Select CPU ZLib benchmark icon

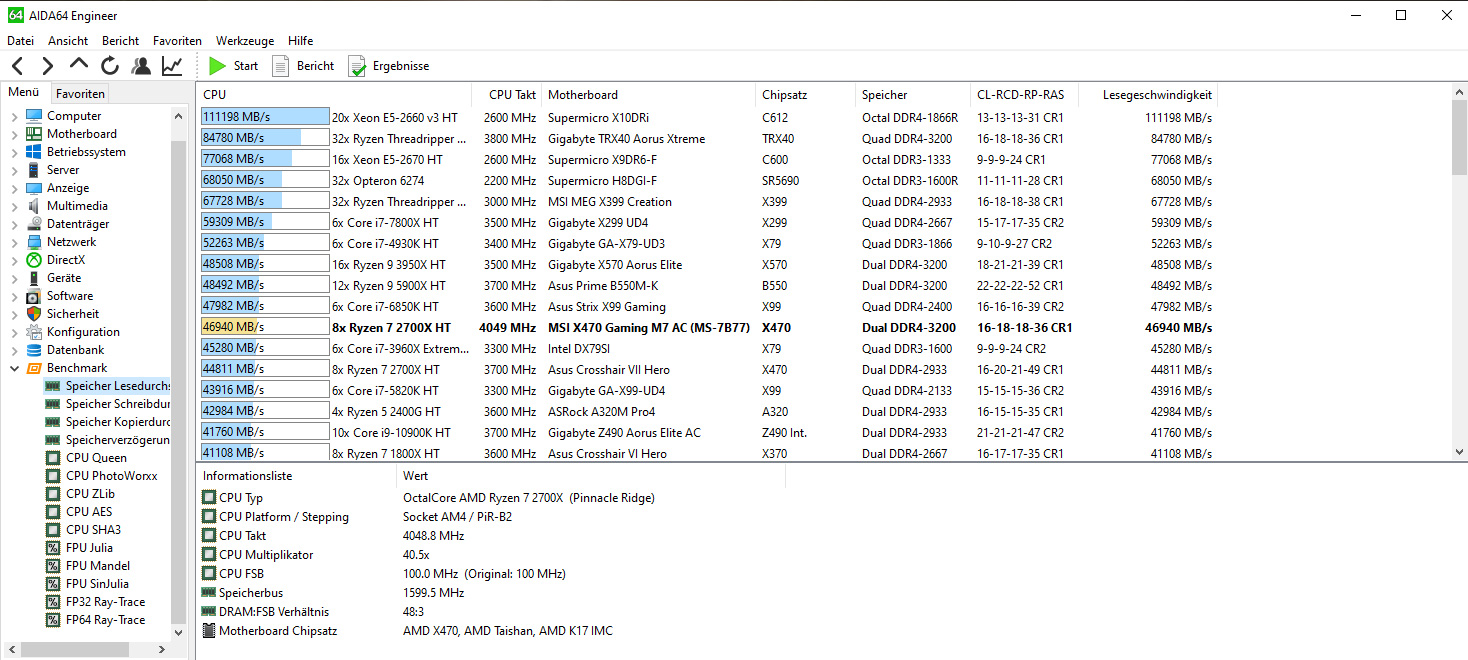(53, 494)
